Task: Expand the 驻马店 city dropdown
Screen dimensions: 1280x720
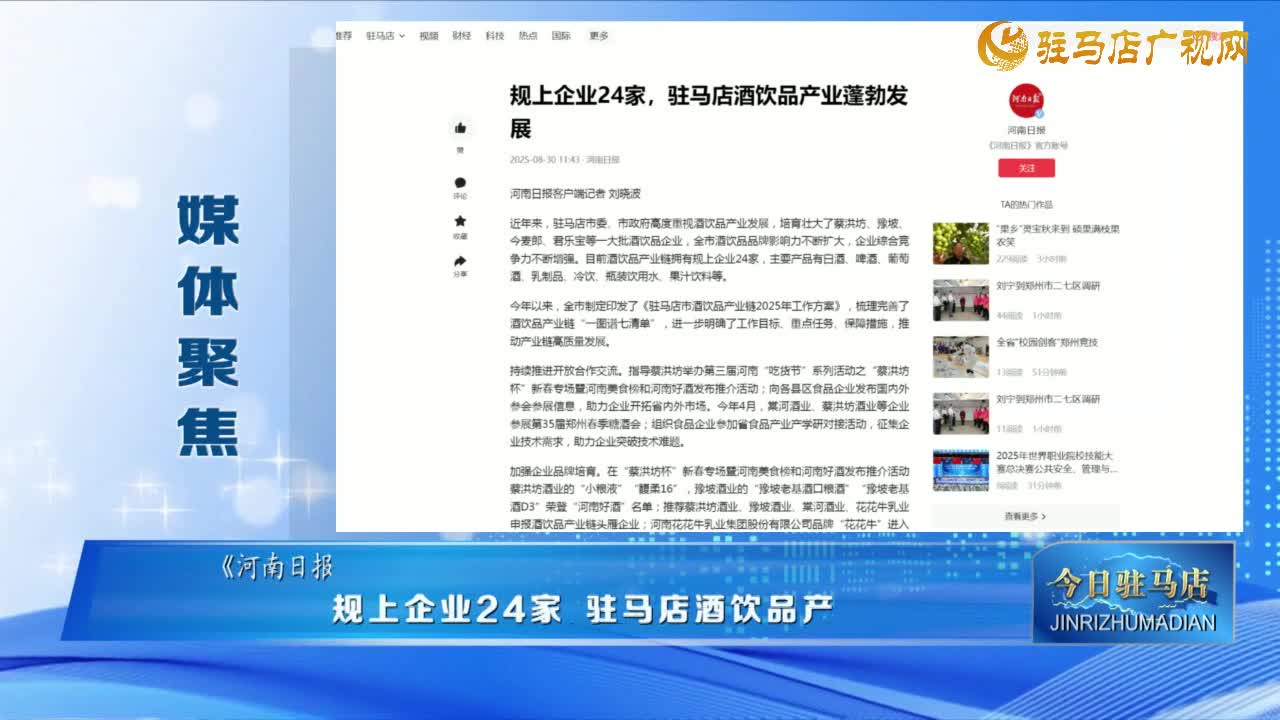Action: [x=385, y=36]
